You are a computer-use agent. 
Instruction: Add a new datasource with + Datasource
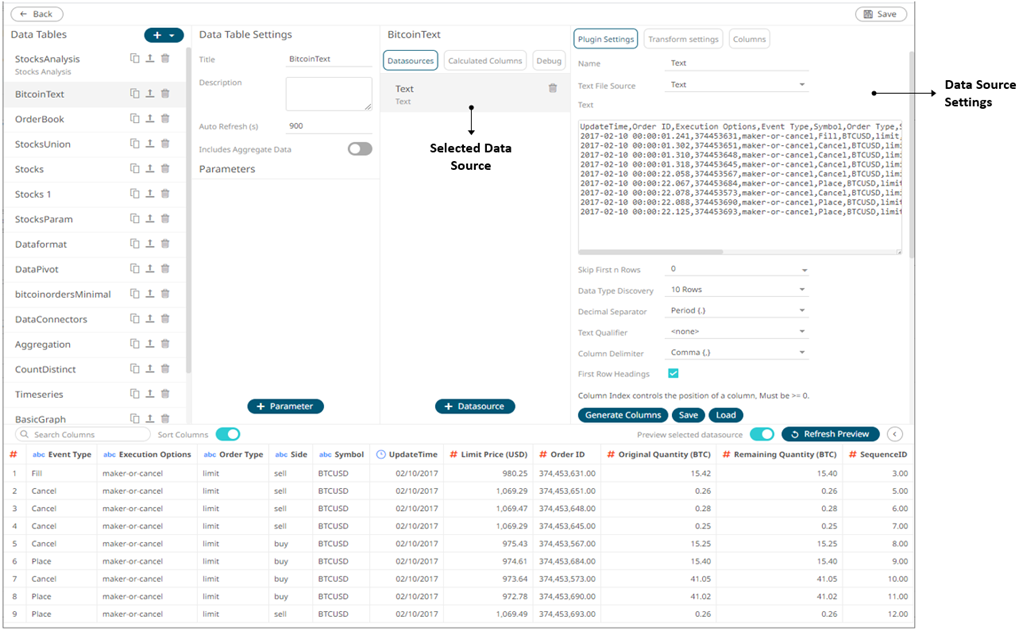(x=474, y=406)
